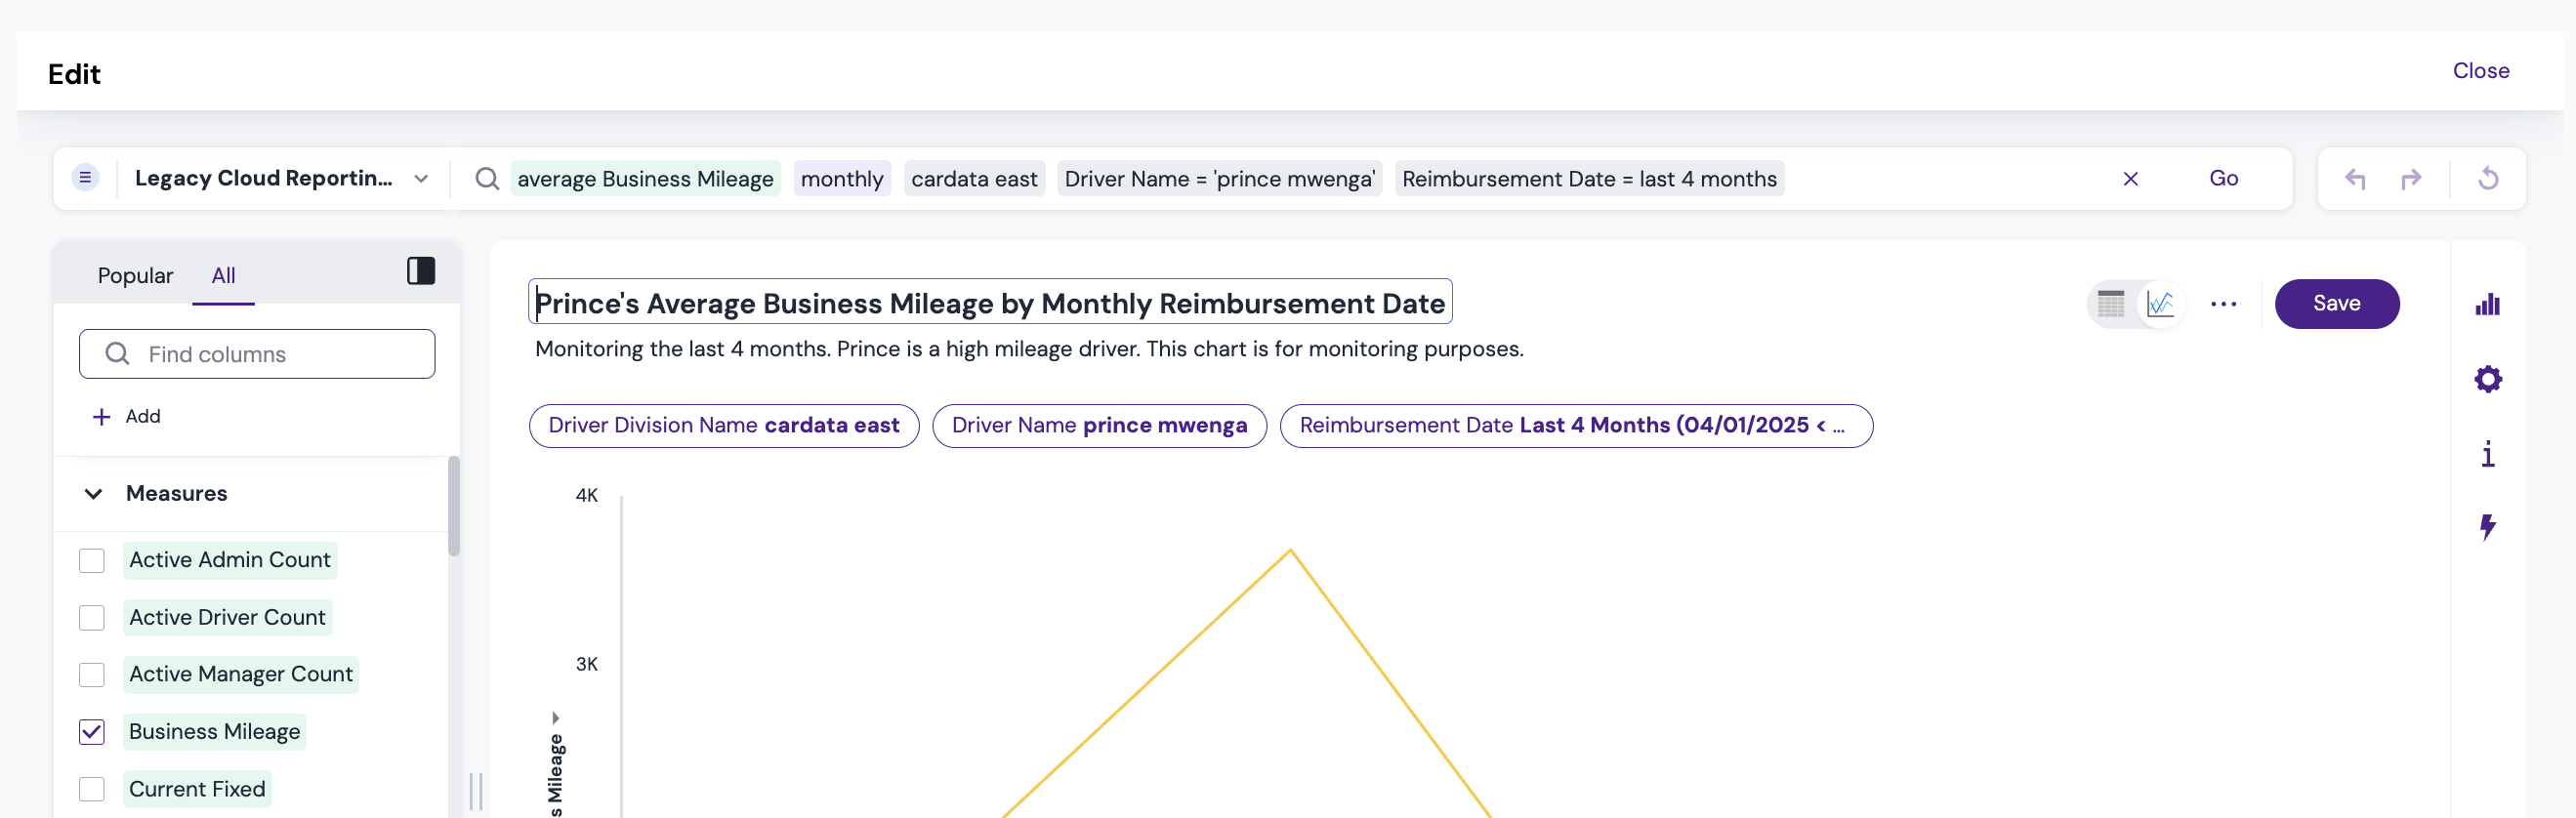The image size is (2576, 818).
Task: Click the search magnifier icon in query bar
Action: tap(487, 179)
